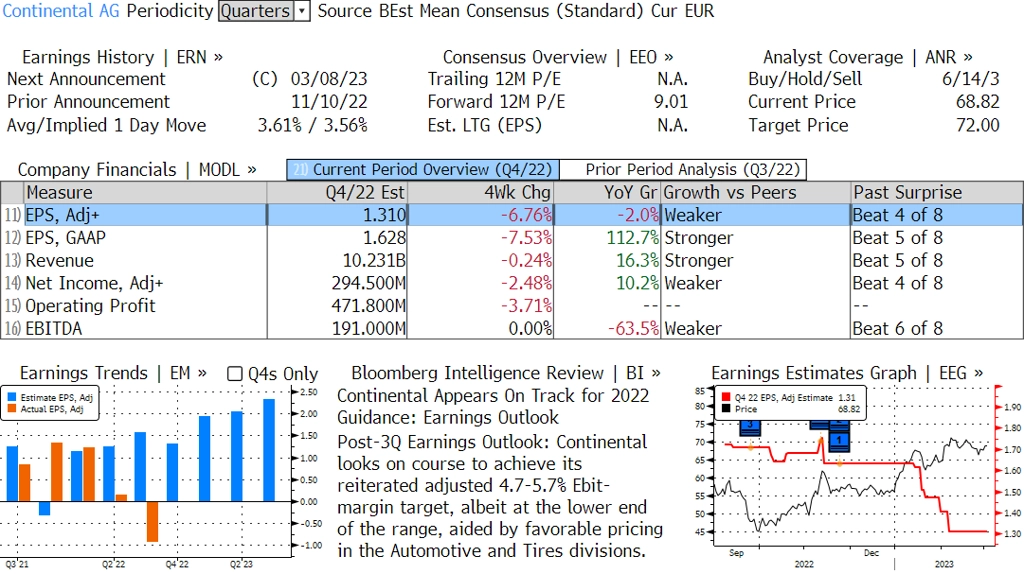Open Analyst Coverage ANR link

tap(868, 57)
